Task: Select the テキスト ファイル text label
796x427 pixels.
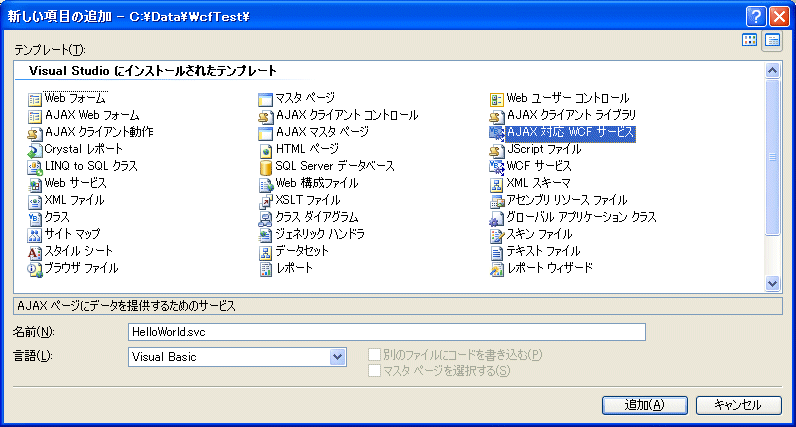Action: coord(543,251)
